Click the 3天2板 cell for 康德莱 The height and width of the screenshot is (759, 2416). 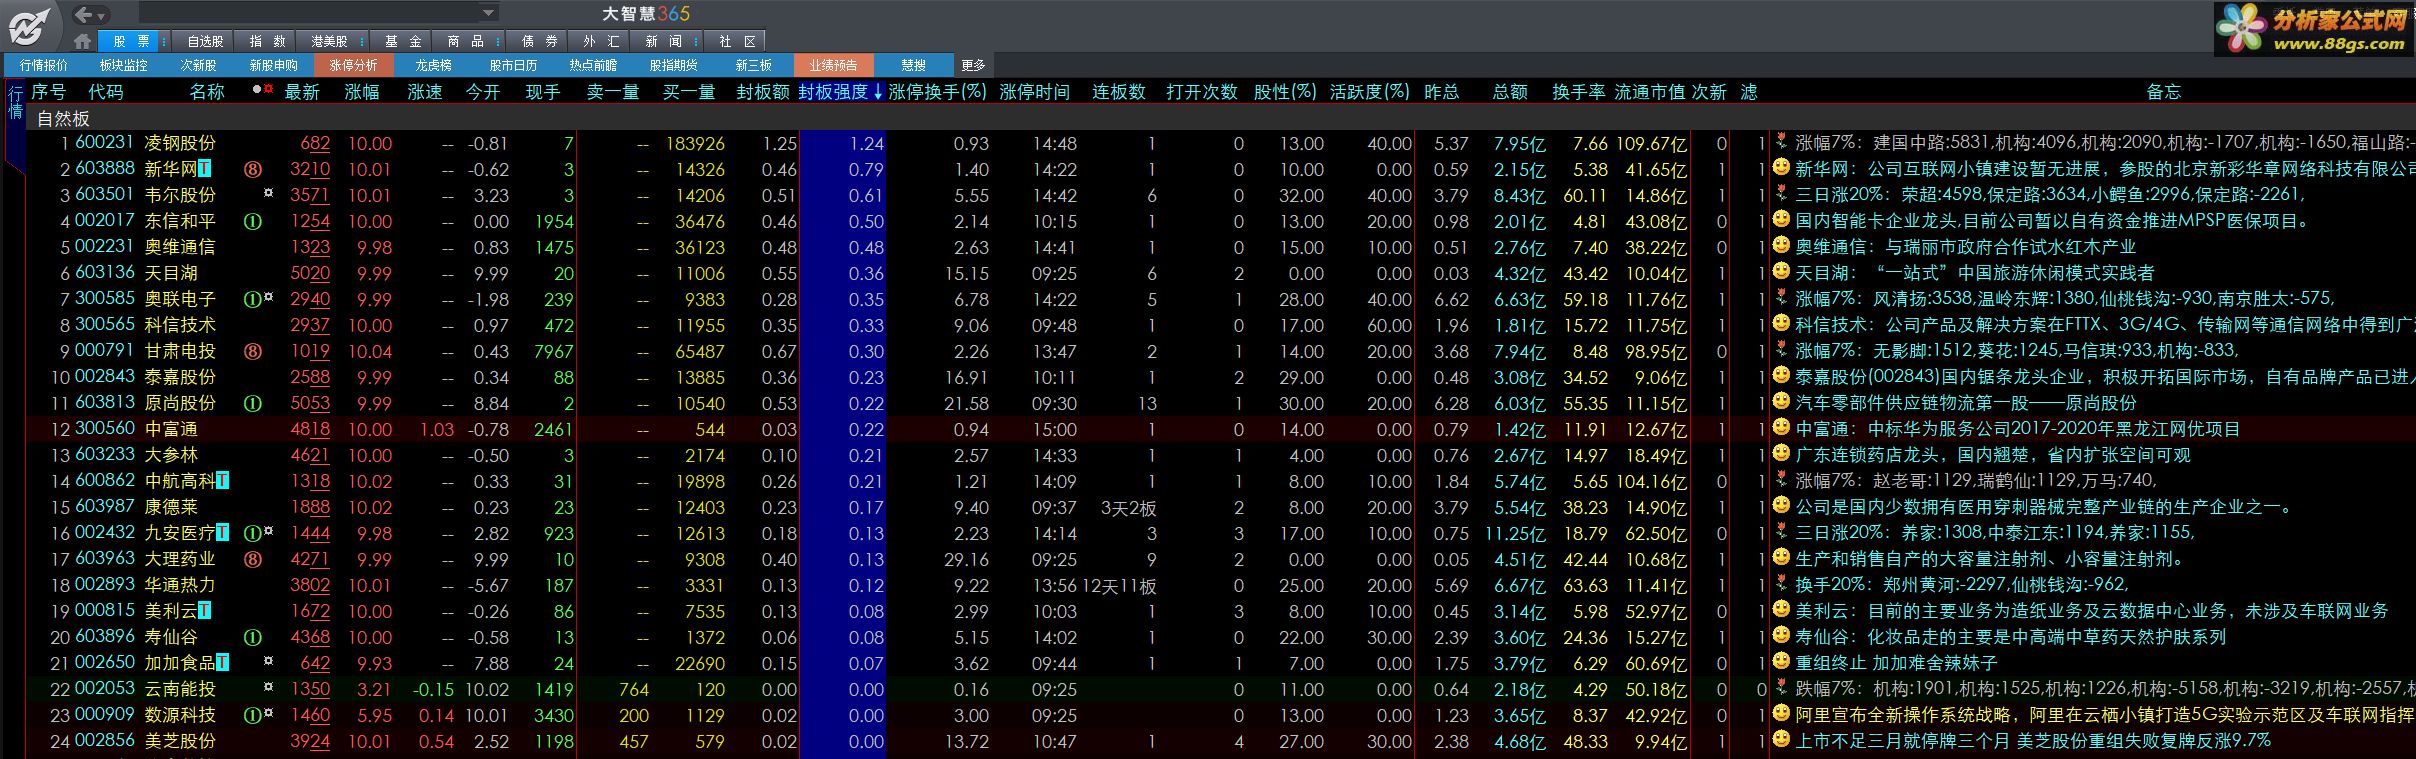[1128, 508]
